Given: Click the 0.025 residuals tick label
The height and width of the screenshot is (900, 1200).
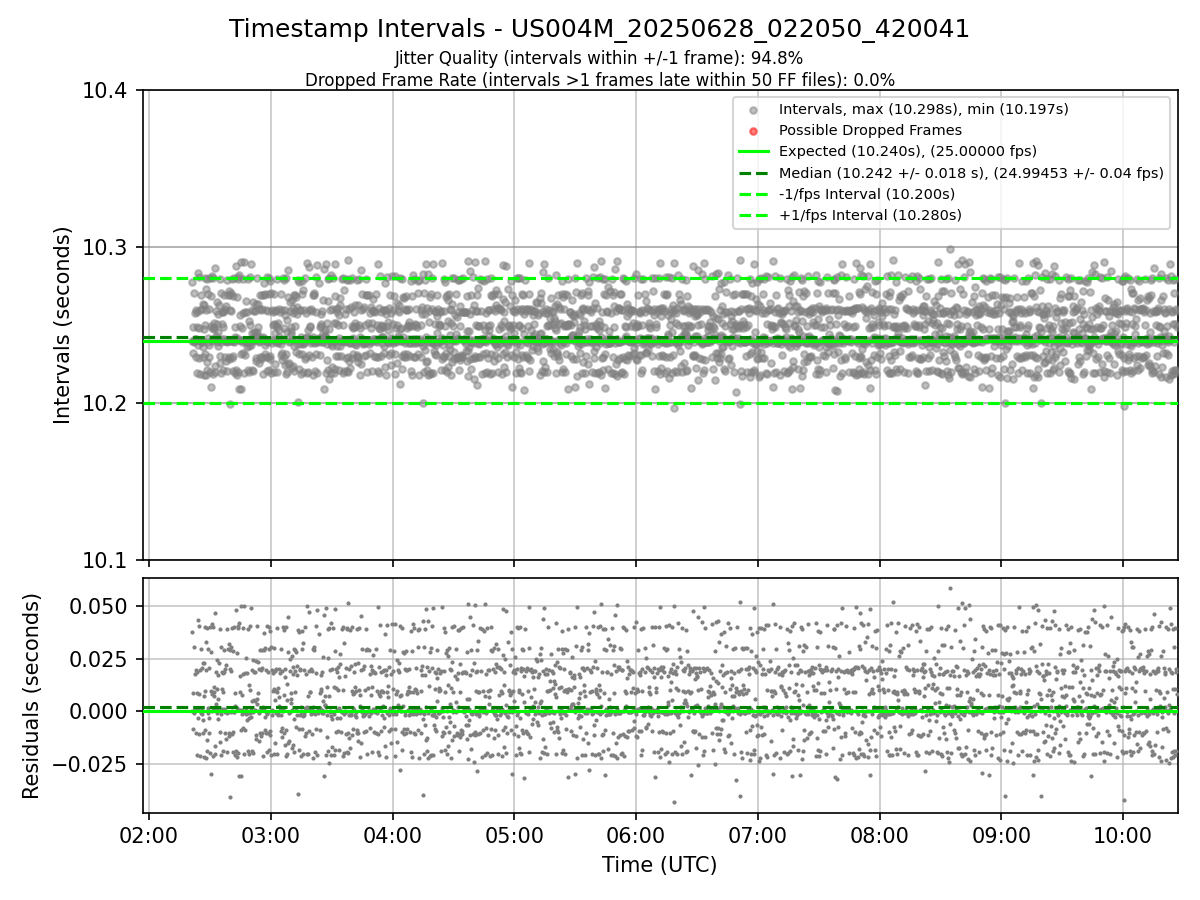Looking at the screenshot, I should click(100, 659).
